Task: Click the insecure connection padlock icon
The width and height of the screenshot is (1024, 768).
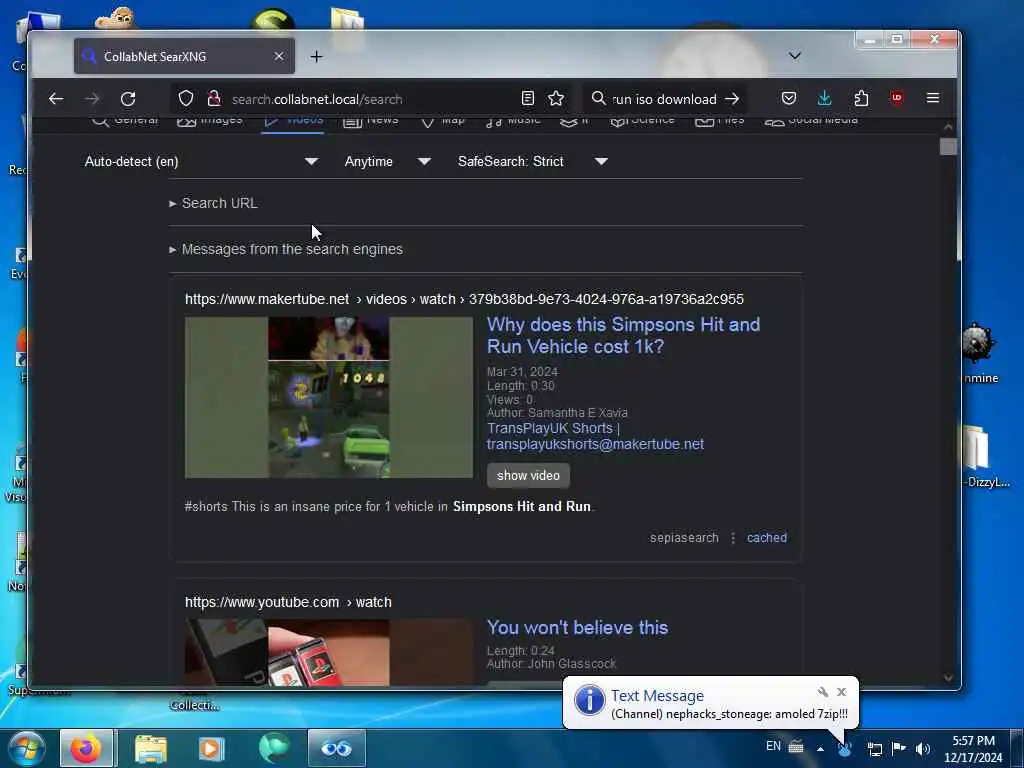Action: (214, 99)
